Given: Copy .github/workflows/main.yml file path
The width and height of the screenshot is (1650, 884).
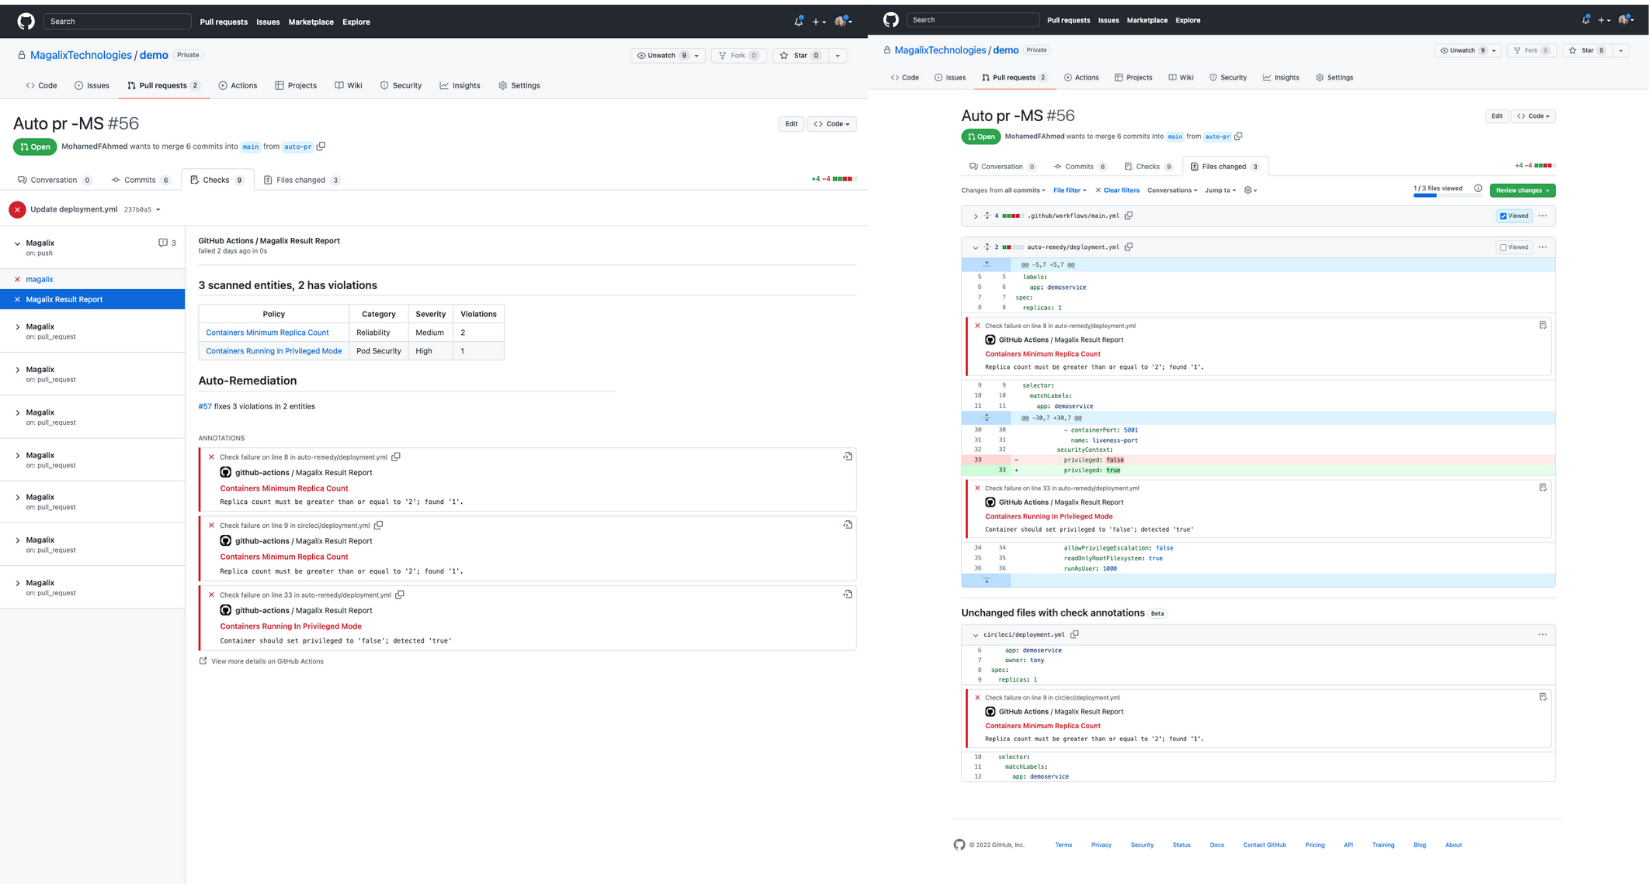Looking at the screenshot, I should tap(1128, 216).
